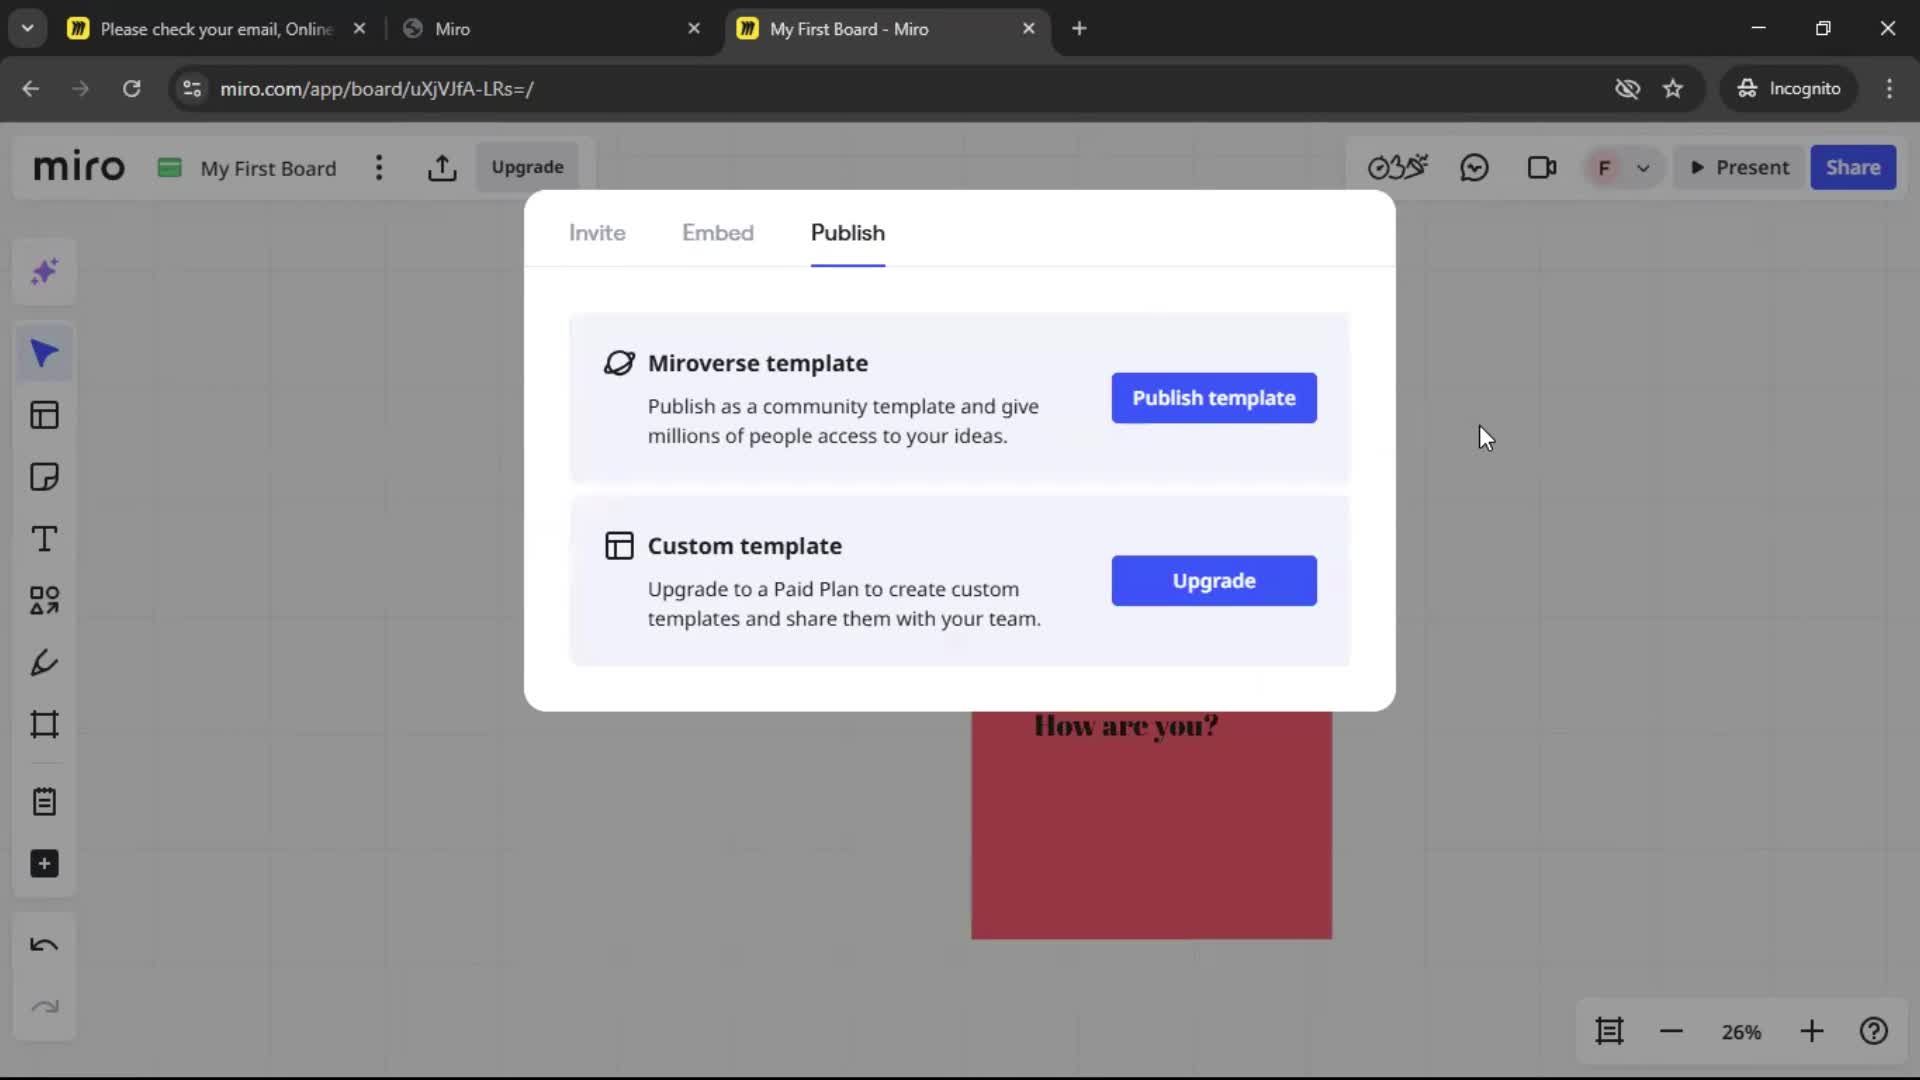This screenshot has width=1920, height=1080.
Task: Select the Text tool
Action: click(44, 539)
